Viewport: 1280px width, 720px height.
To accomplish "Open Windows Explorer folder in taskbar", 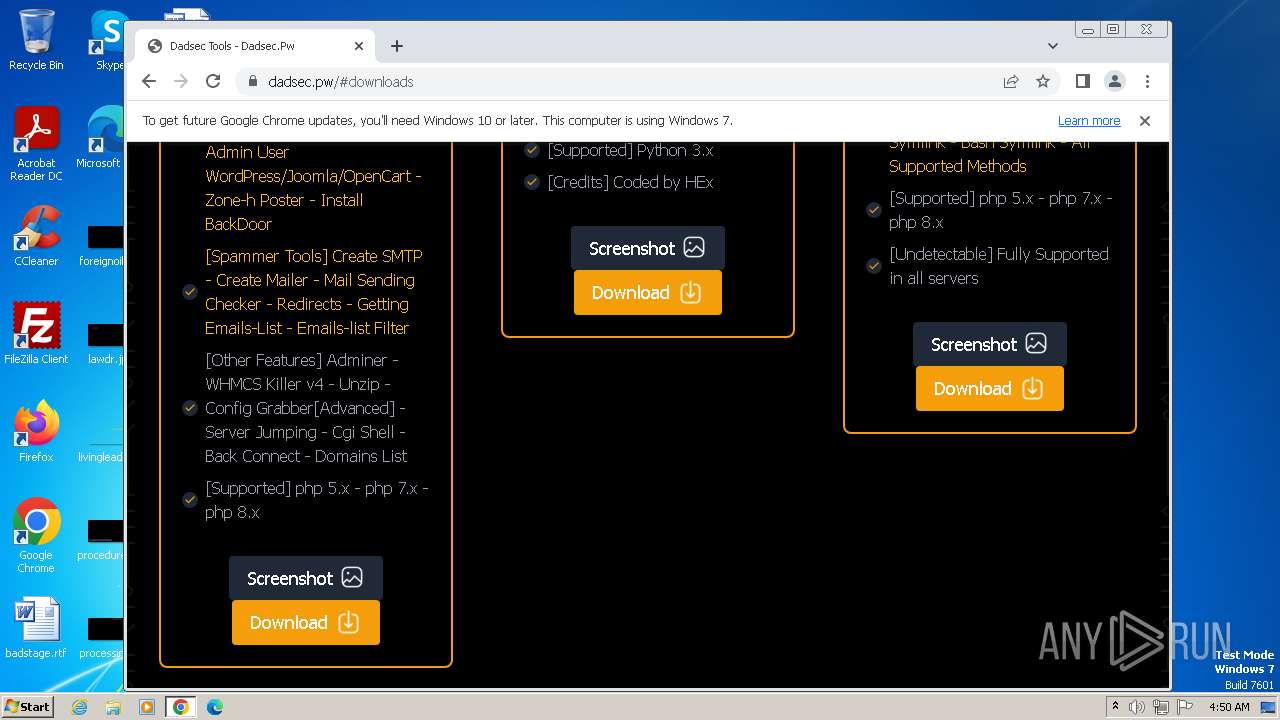I will (x=113, y=707).
